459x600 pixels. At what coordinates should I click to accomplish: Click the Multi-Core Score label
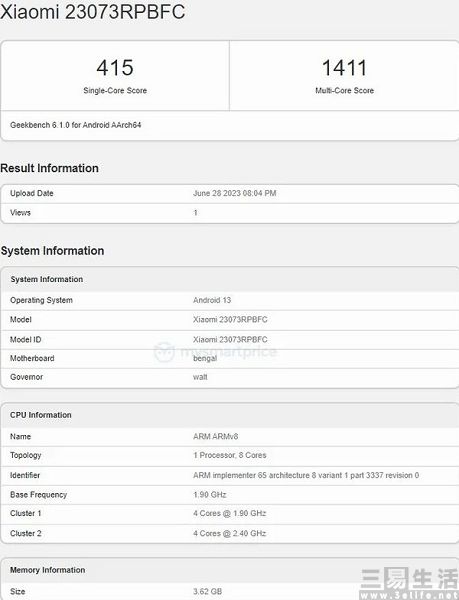coord(344,91)
